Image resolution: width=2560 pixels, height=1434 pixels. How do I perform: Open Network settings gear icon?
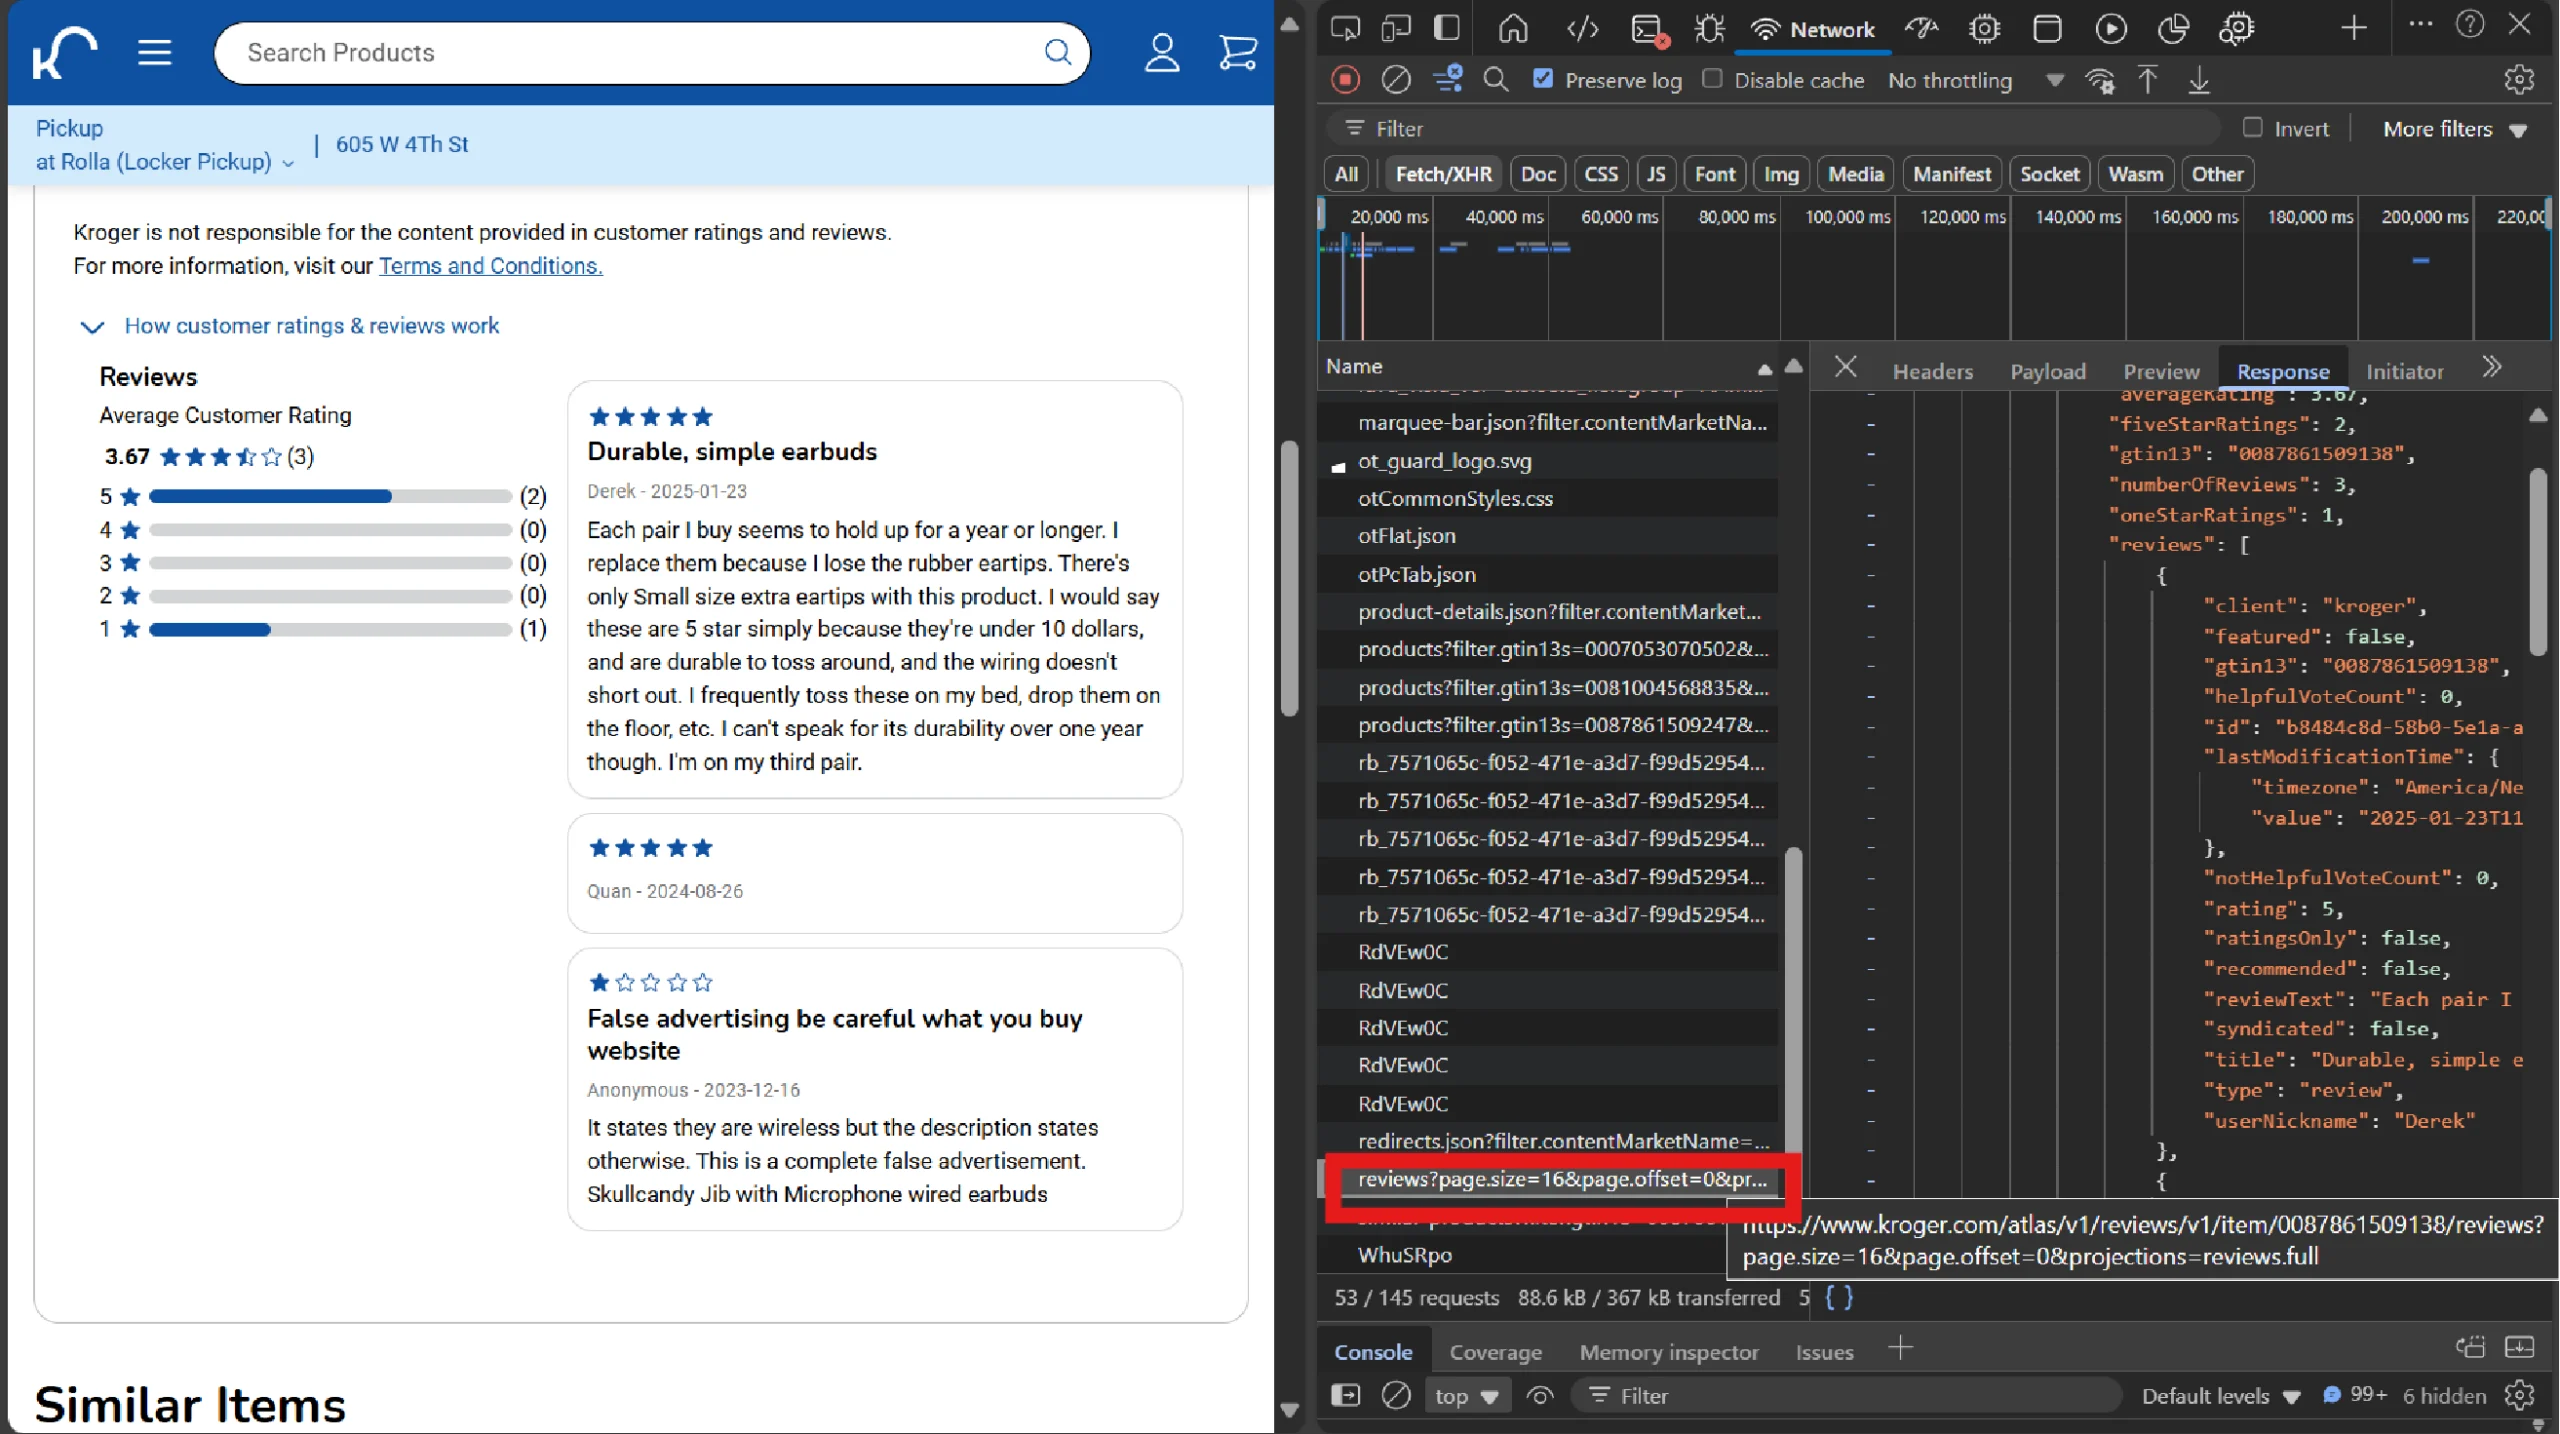2519,79
